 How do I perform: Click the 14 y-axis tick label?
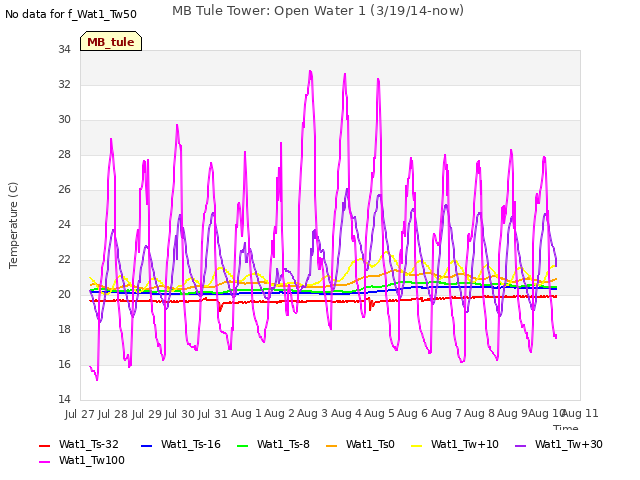[64, 399]
